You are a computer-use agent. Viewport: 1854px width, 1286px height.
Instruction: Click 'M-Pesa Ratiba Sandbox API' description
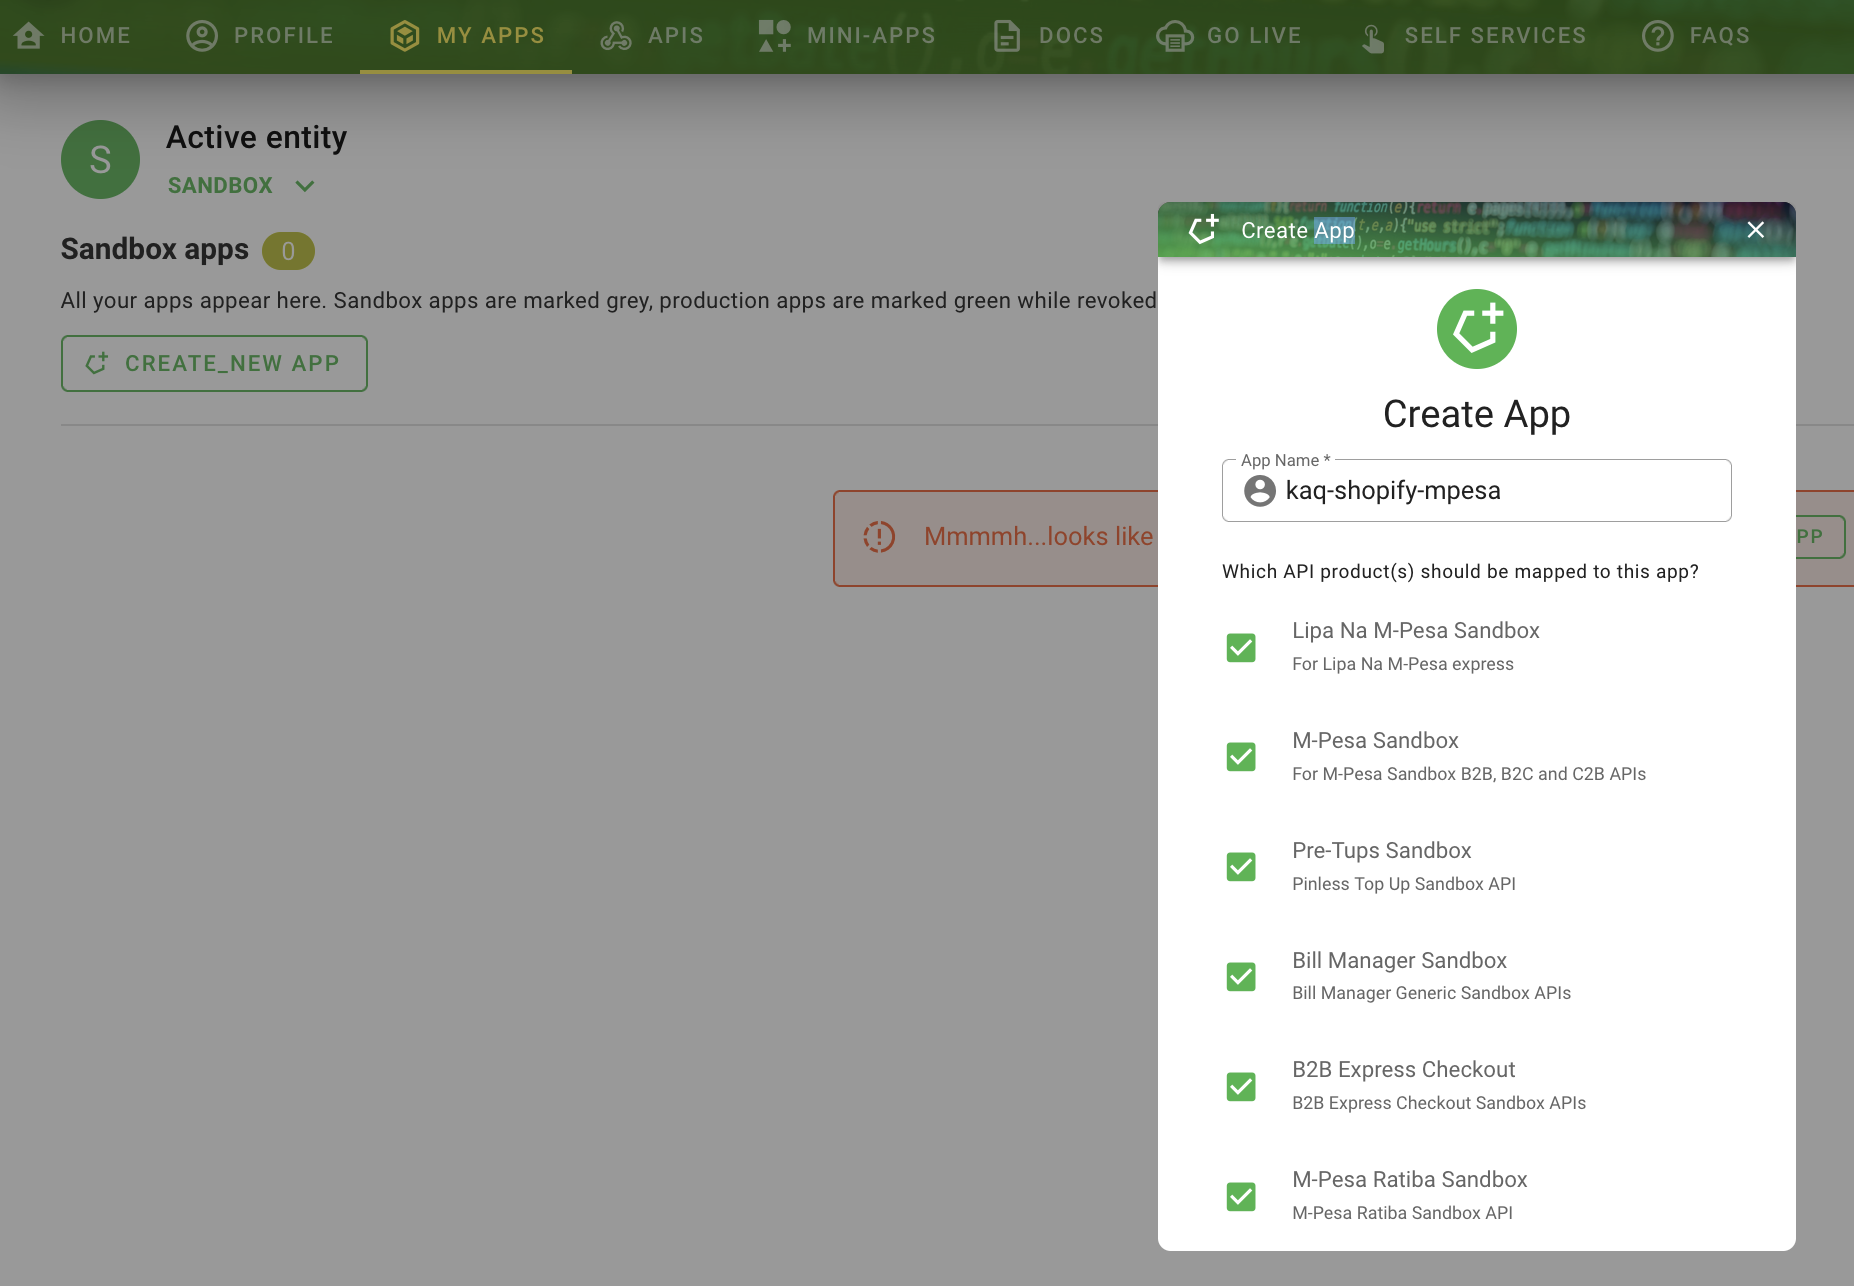[1402, 1213]
